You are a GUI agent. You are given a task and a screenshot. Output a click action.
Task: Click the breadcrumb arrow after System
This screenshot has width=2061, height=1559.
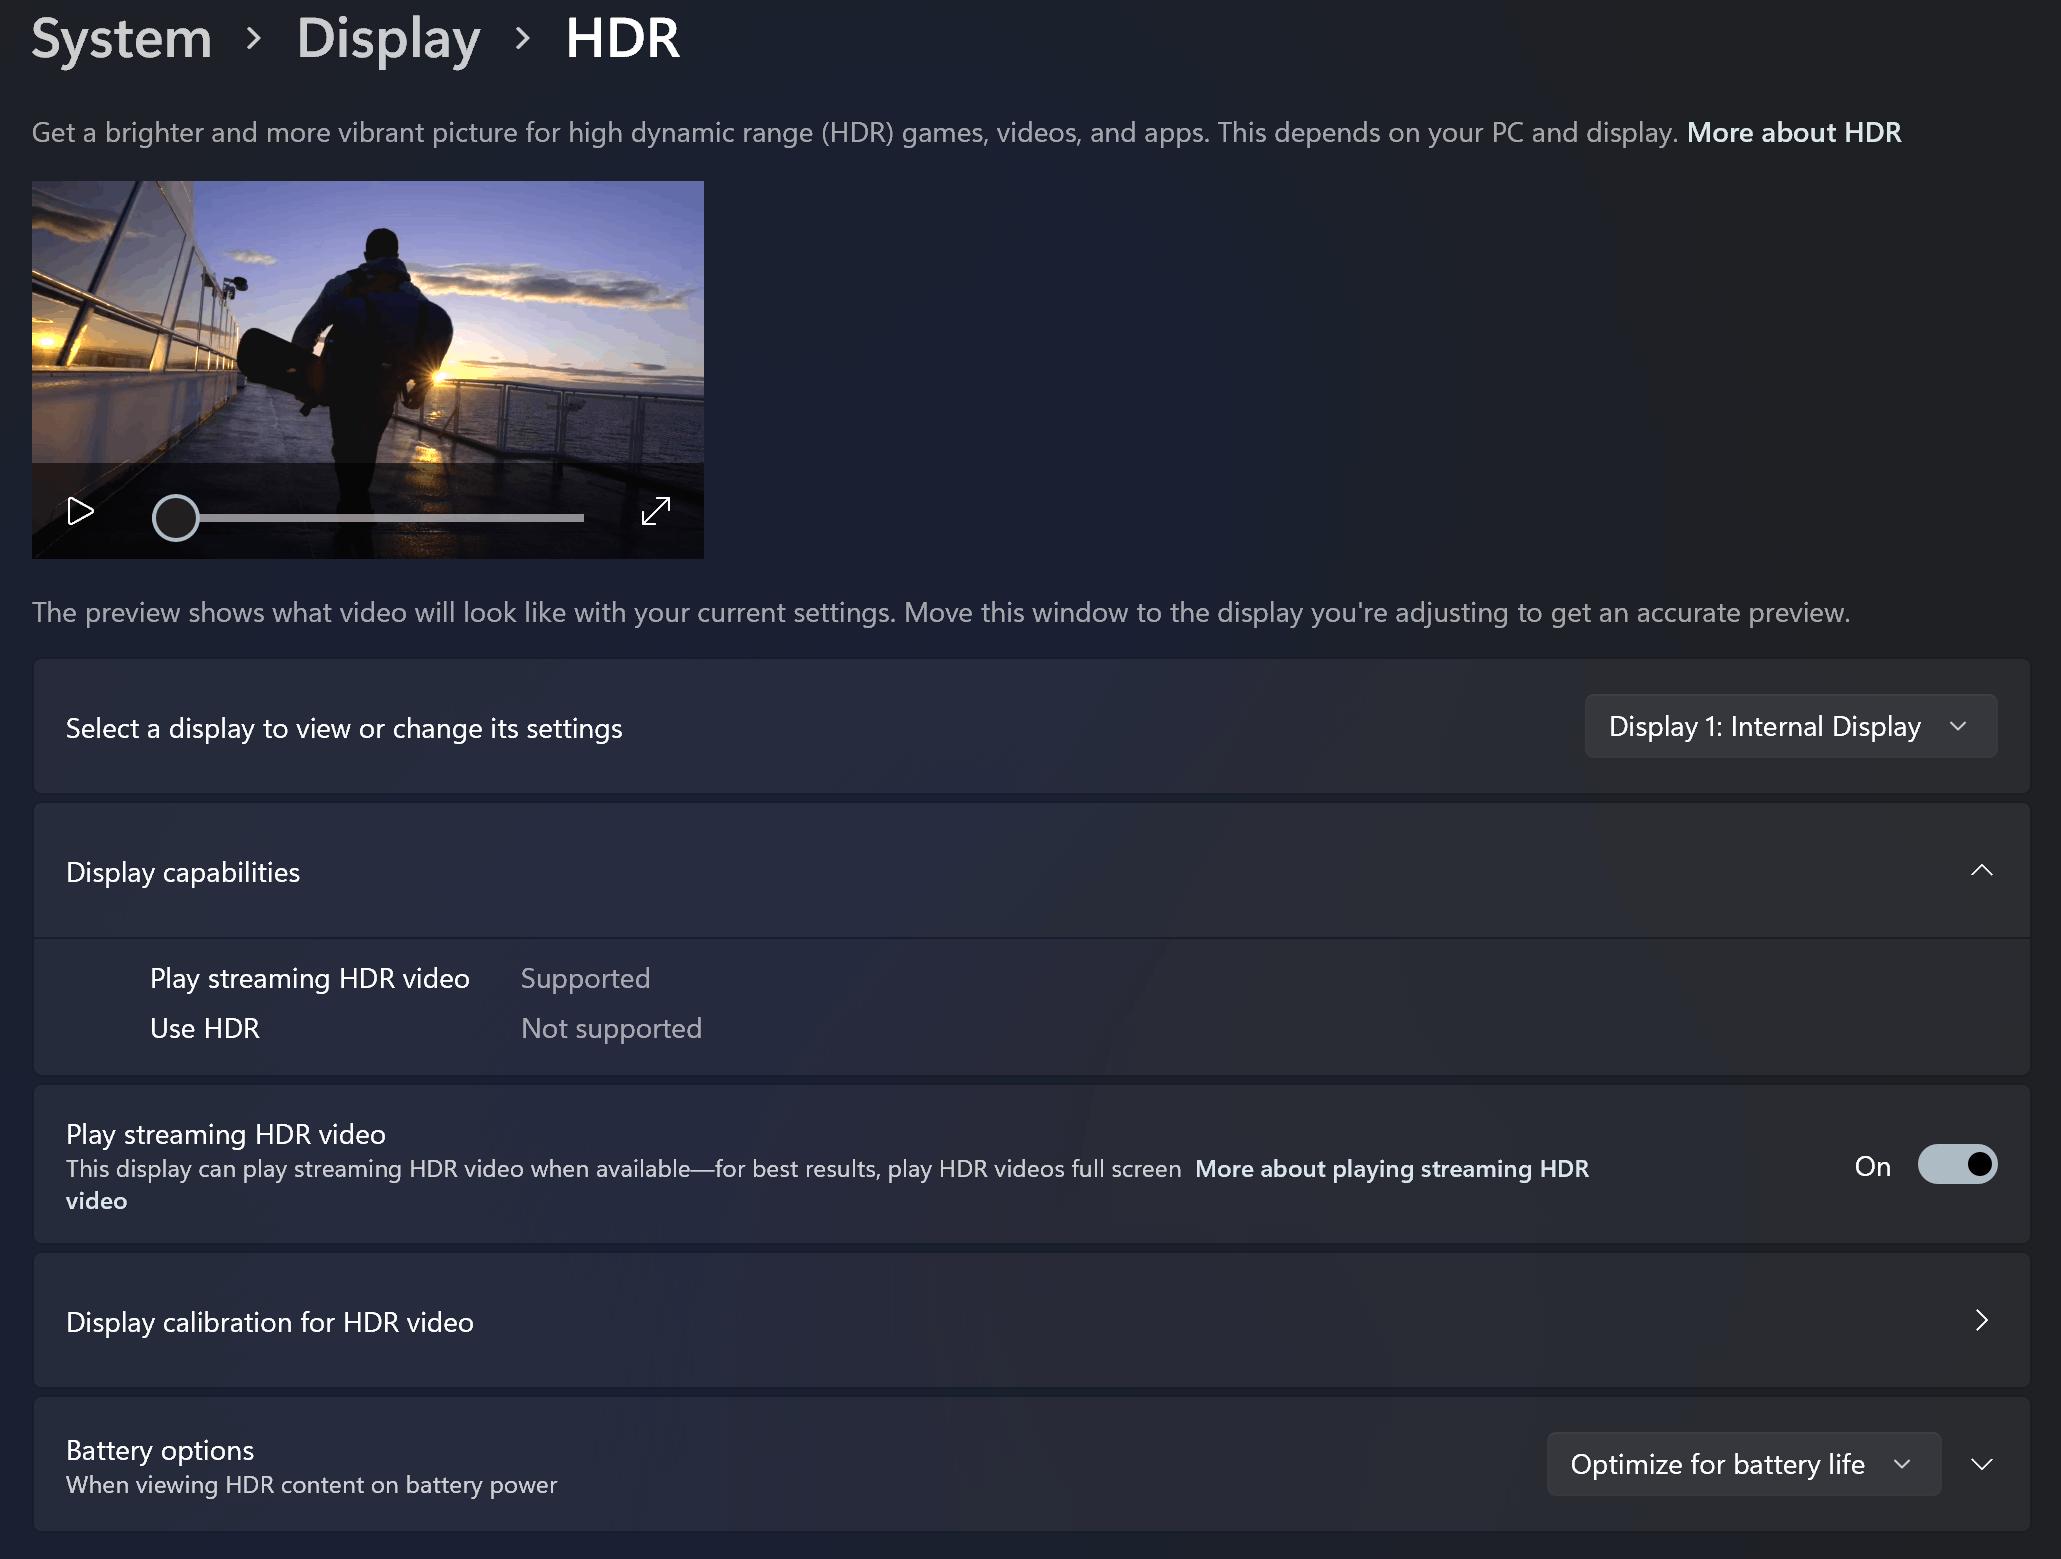pyautogui.click(x=254, y=39)
